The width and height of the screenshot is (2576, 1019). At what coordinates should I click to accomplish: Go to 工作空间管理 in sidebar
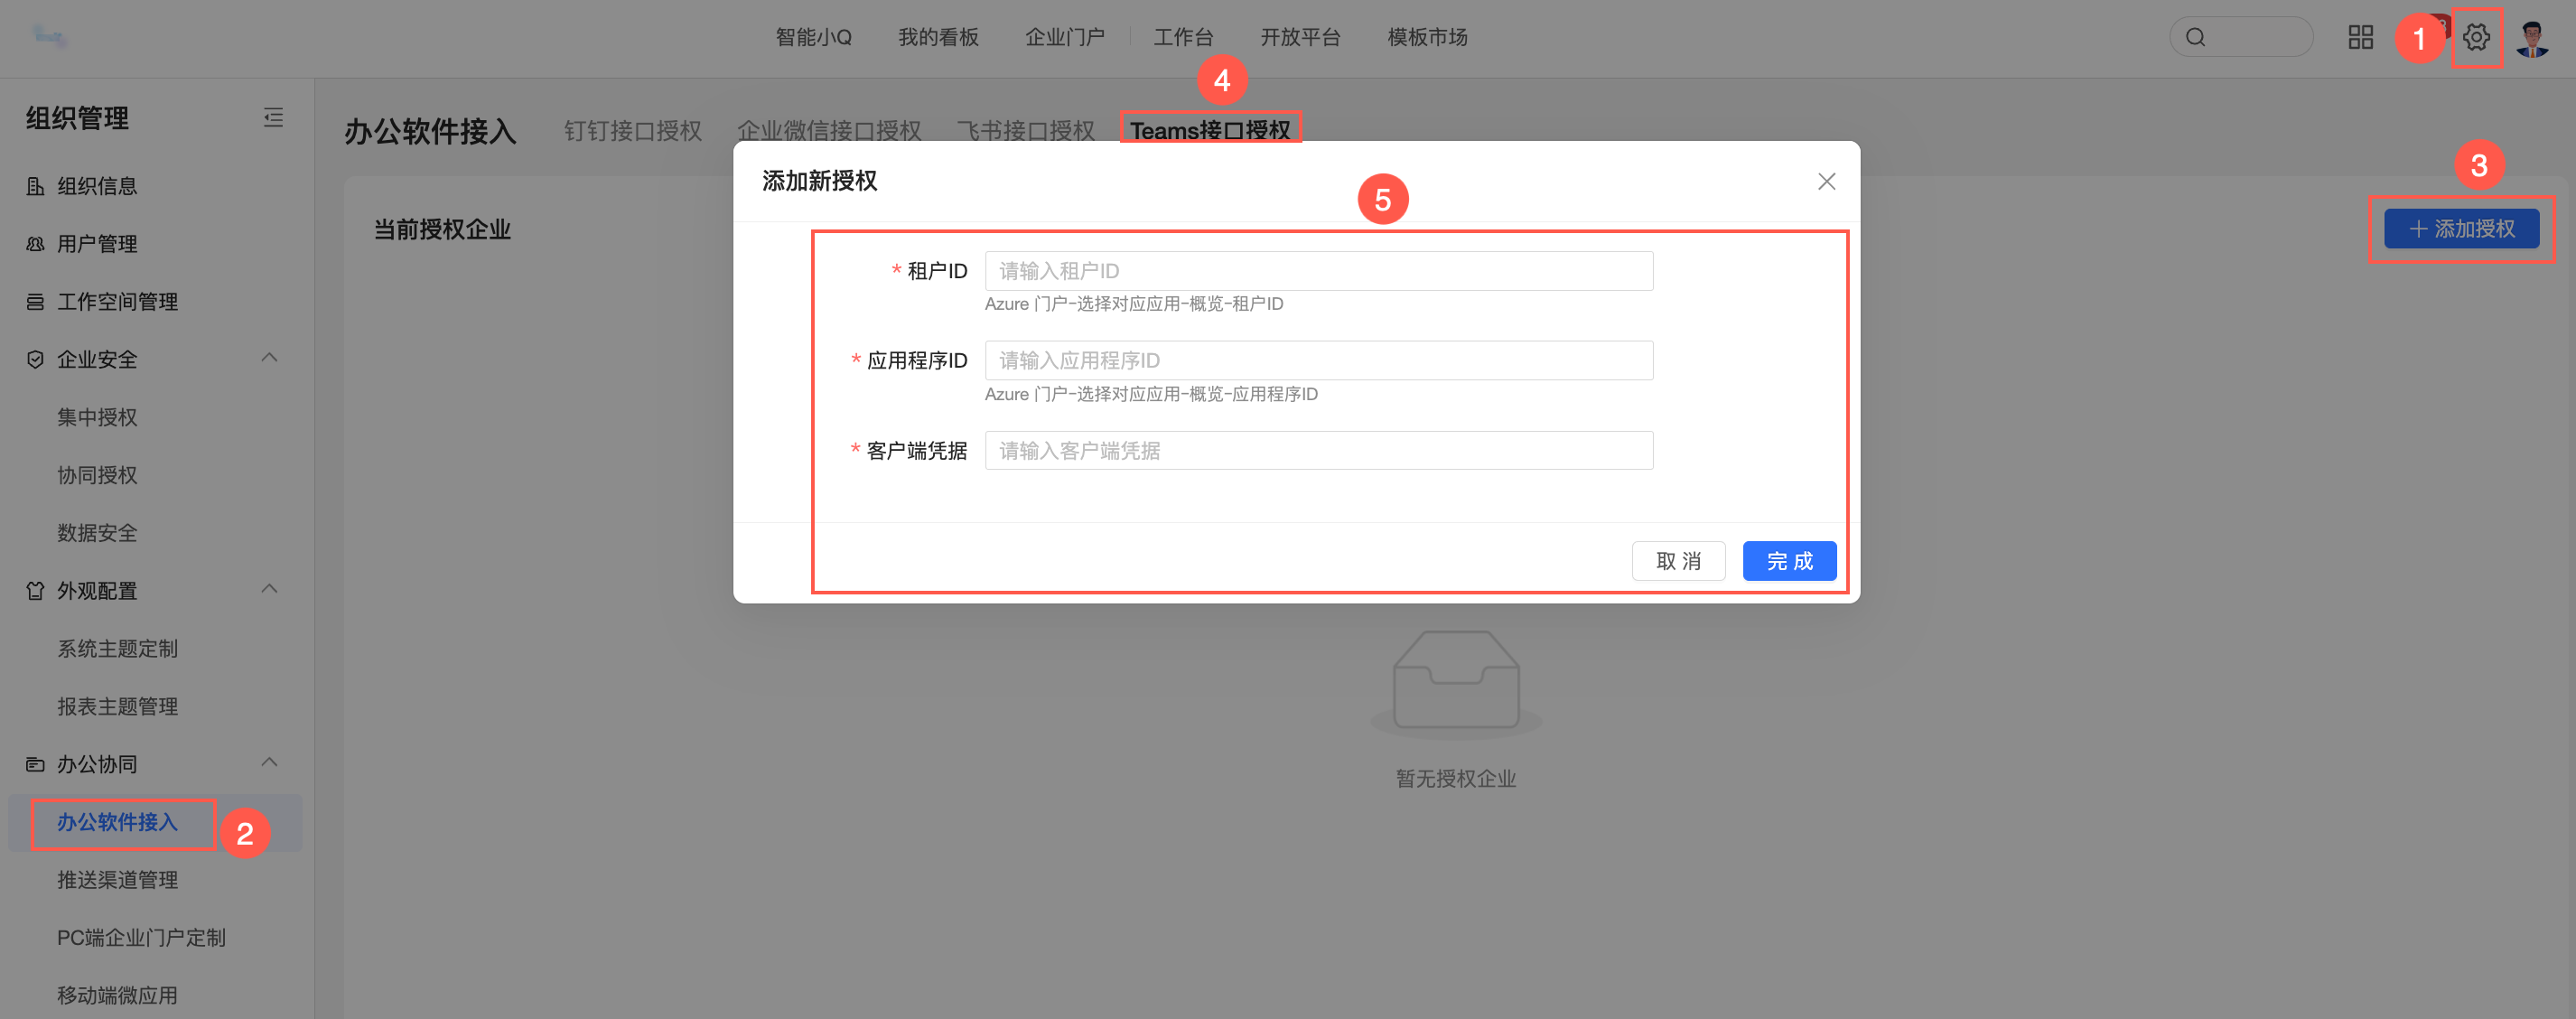[x=117, y=302]
